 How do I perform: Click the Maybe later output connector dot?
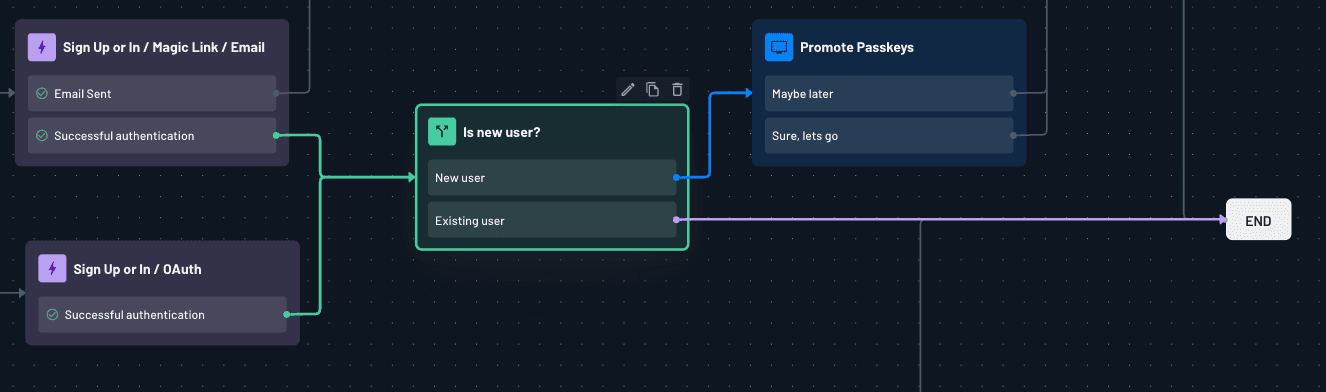pos(1014,94)
